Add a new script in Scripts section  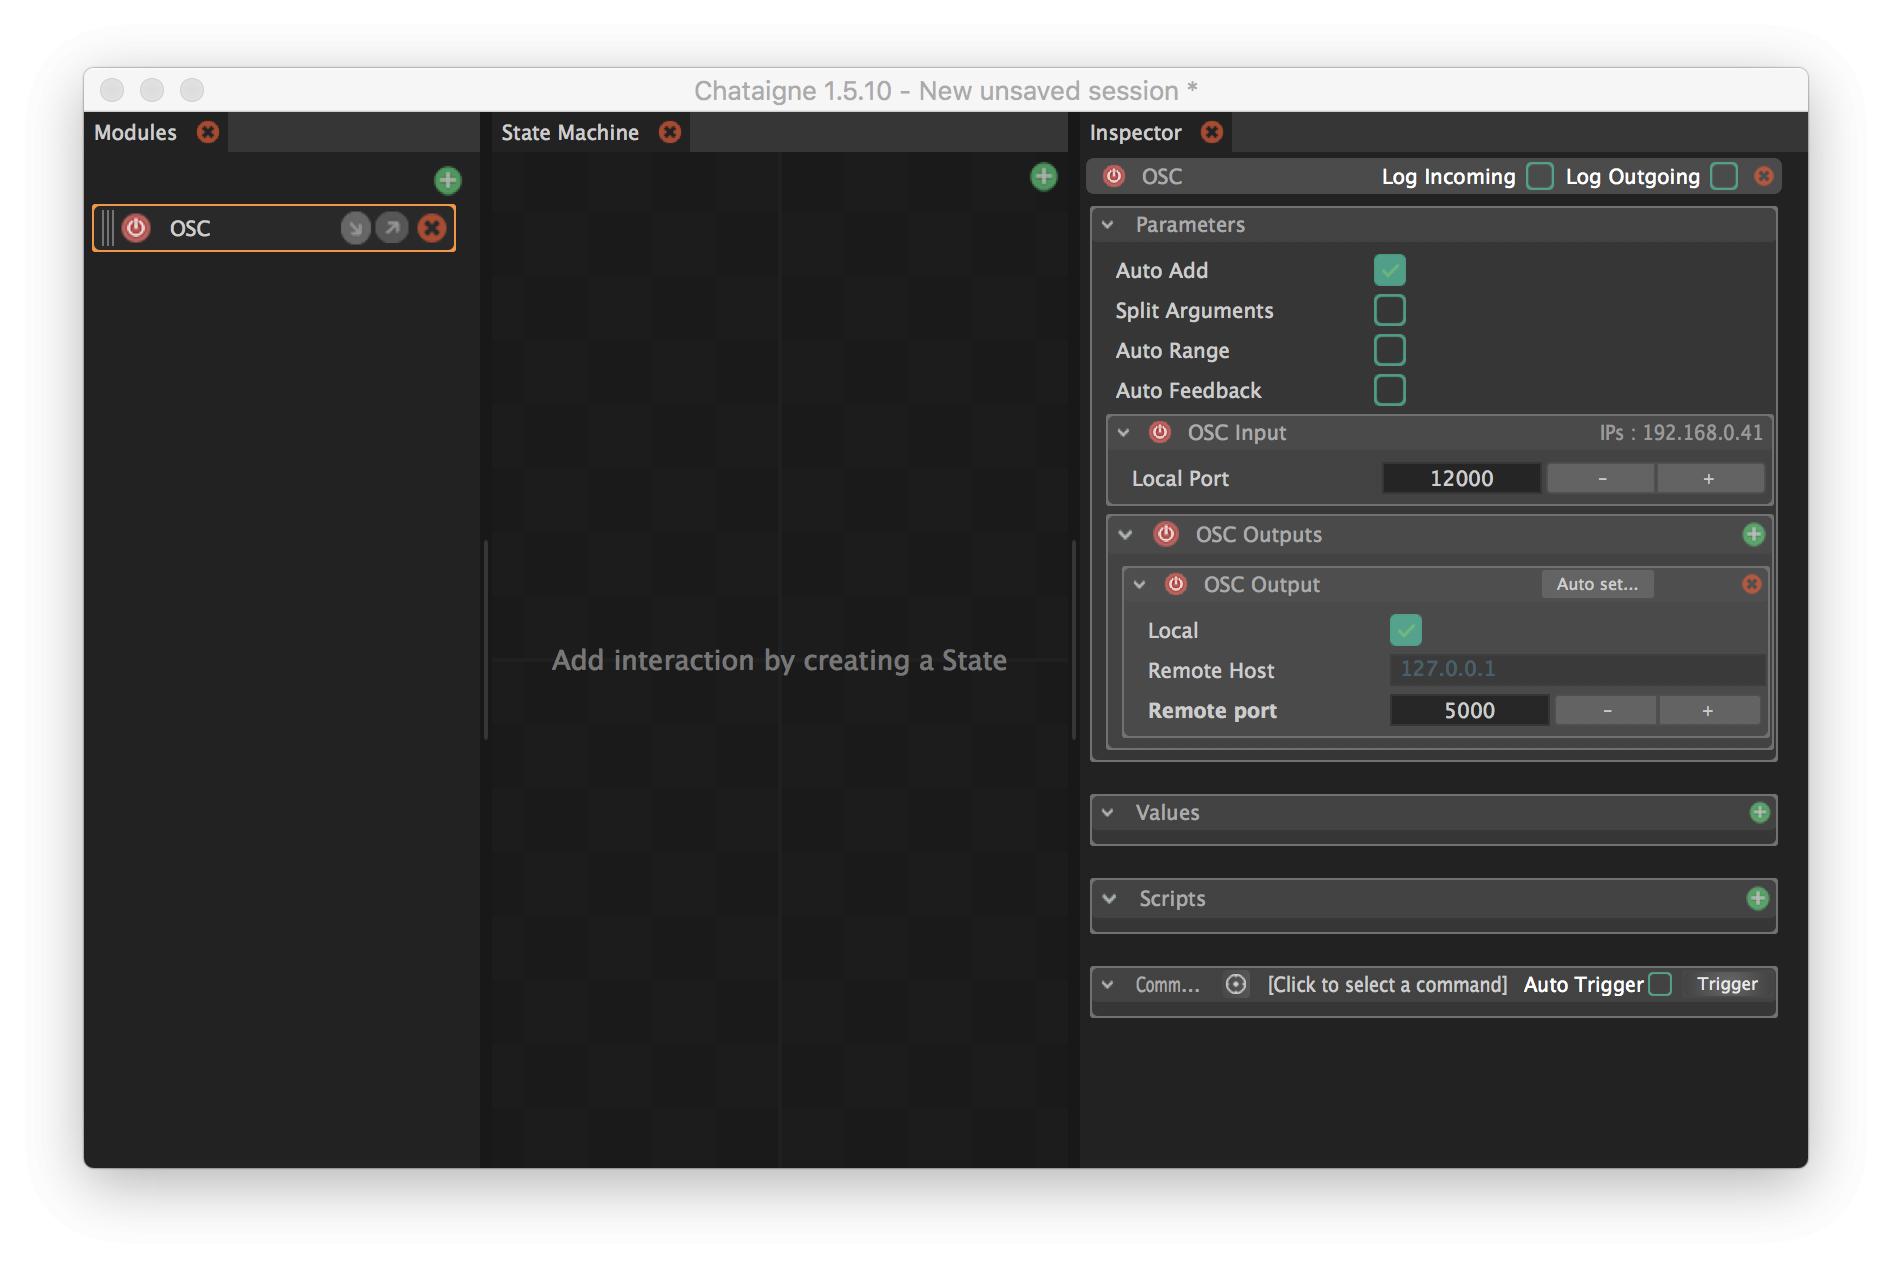(x=1757, y=899)
